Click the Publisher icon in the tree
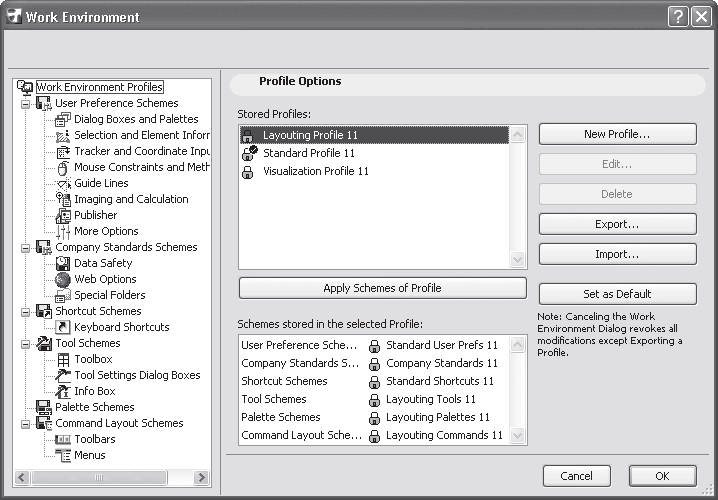This screenshot has height=500, width=718. click(x=63, y=215)
